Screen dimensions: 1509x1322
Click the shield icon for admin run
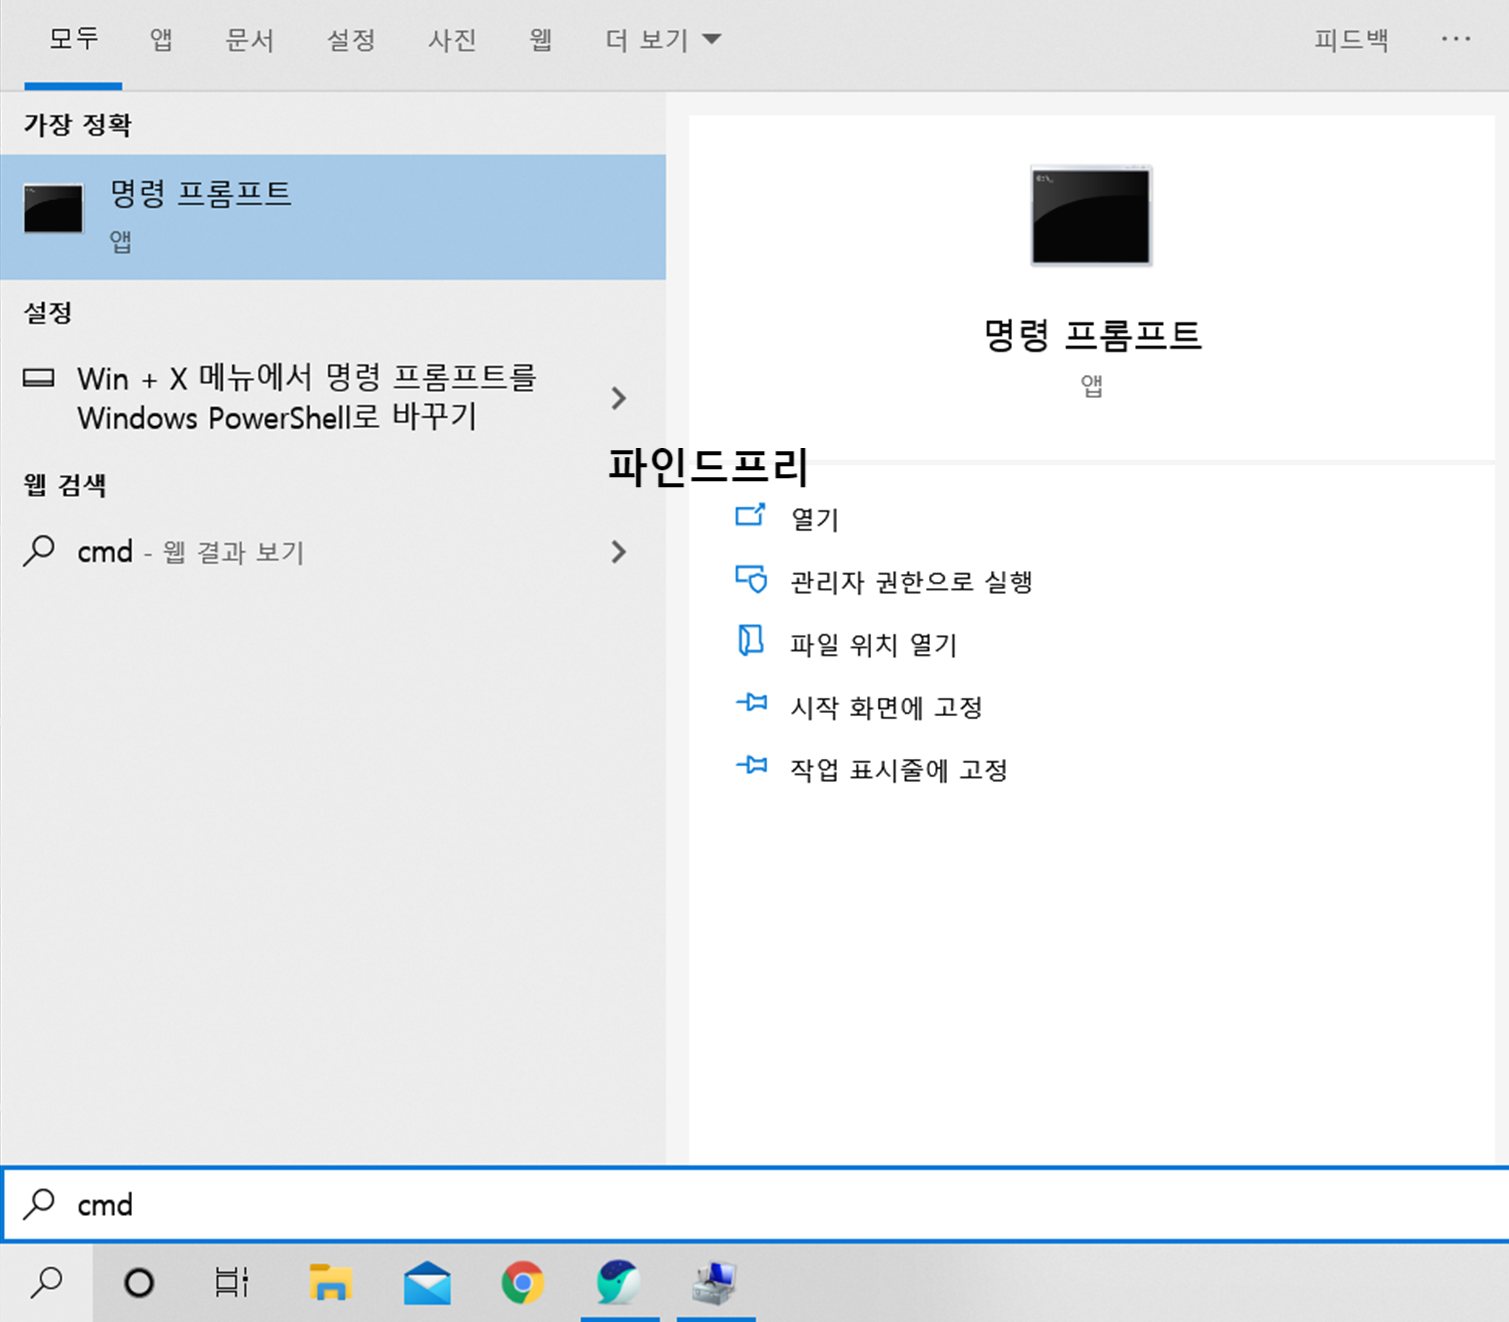751,579
